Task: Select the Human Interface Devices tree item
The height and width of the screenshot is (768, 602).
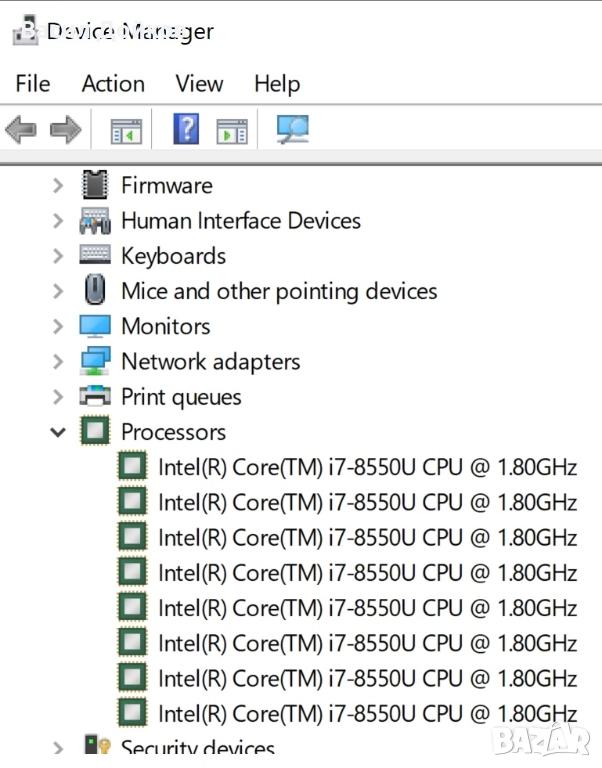Action: [x=240, y=221]
